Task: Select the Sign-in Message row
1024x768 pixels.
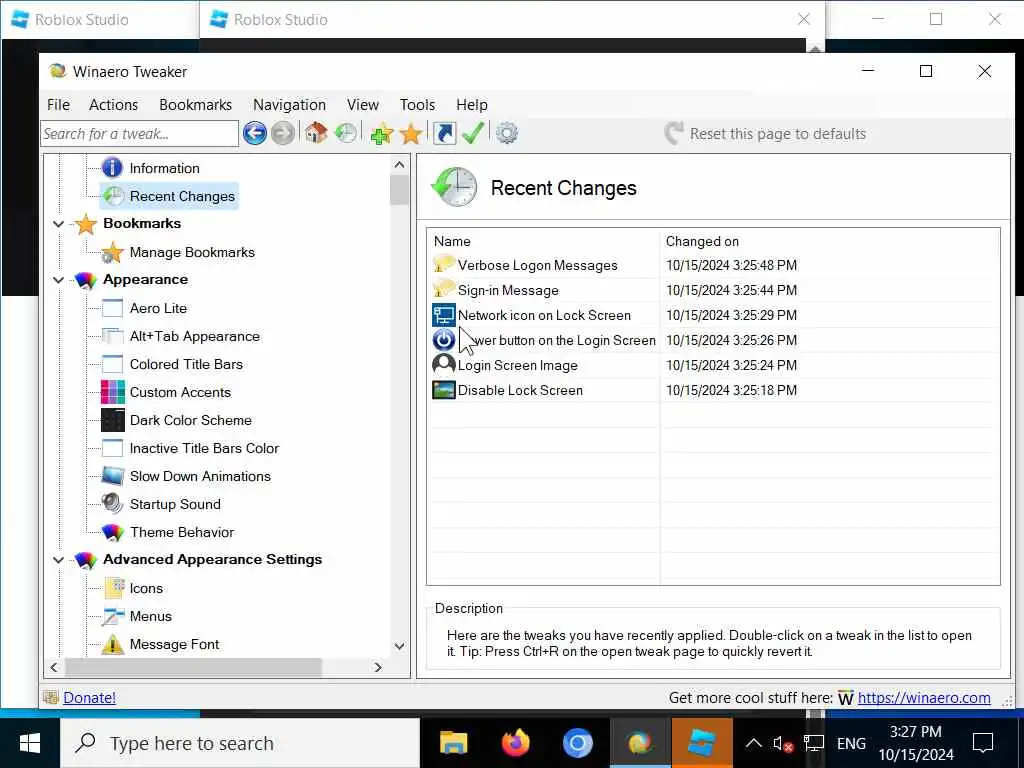Action: pyautogui.click(x=713, y=290)
